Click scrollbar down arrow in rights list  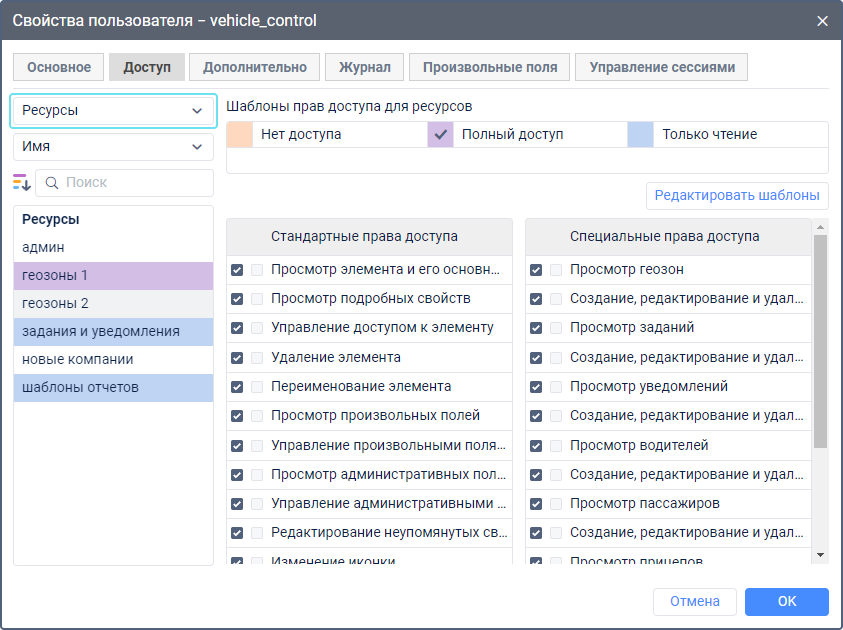pos(820,554)
